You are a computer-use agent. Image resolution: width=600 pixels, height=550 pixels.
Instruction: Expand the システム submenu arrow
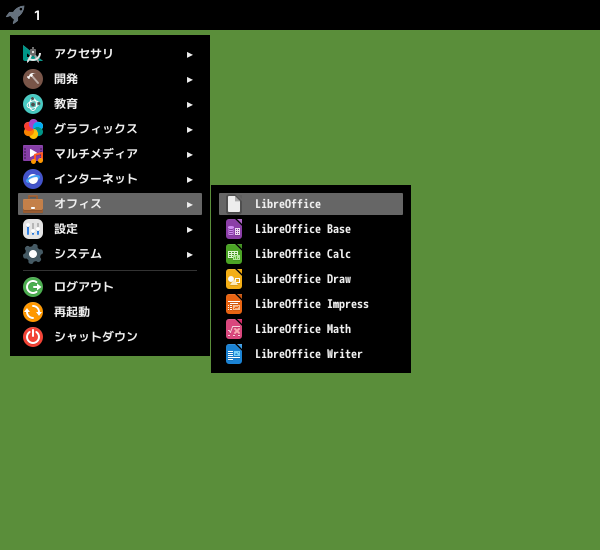(189, 255)
